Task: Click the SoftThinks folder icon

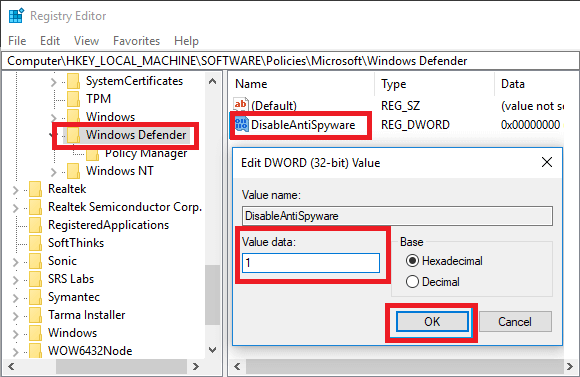Action: (36, 243)
